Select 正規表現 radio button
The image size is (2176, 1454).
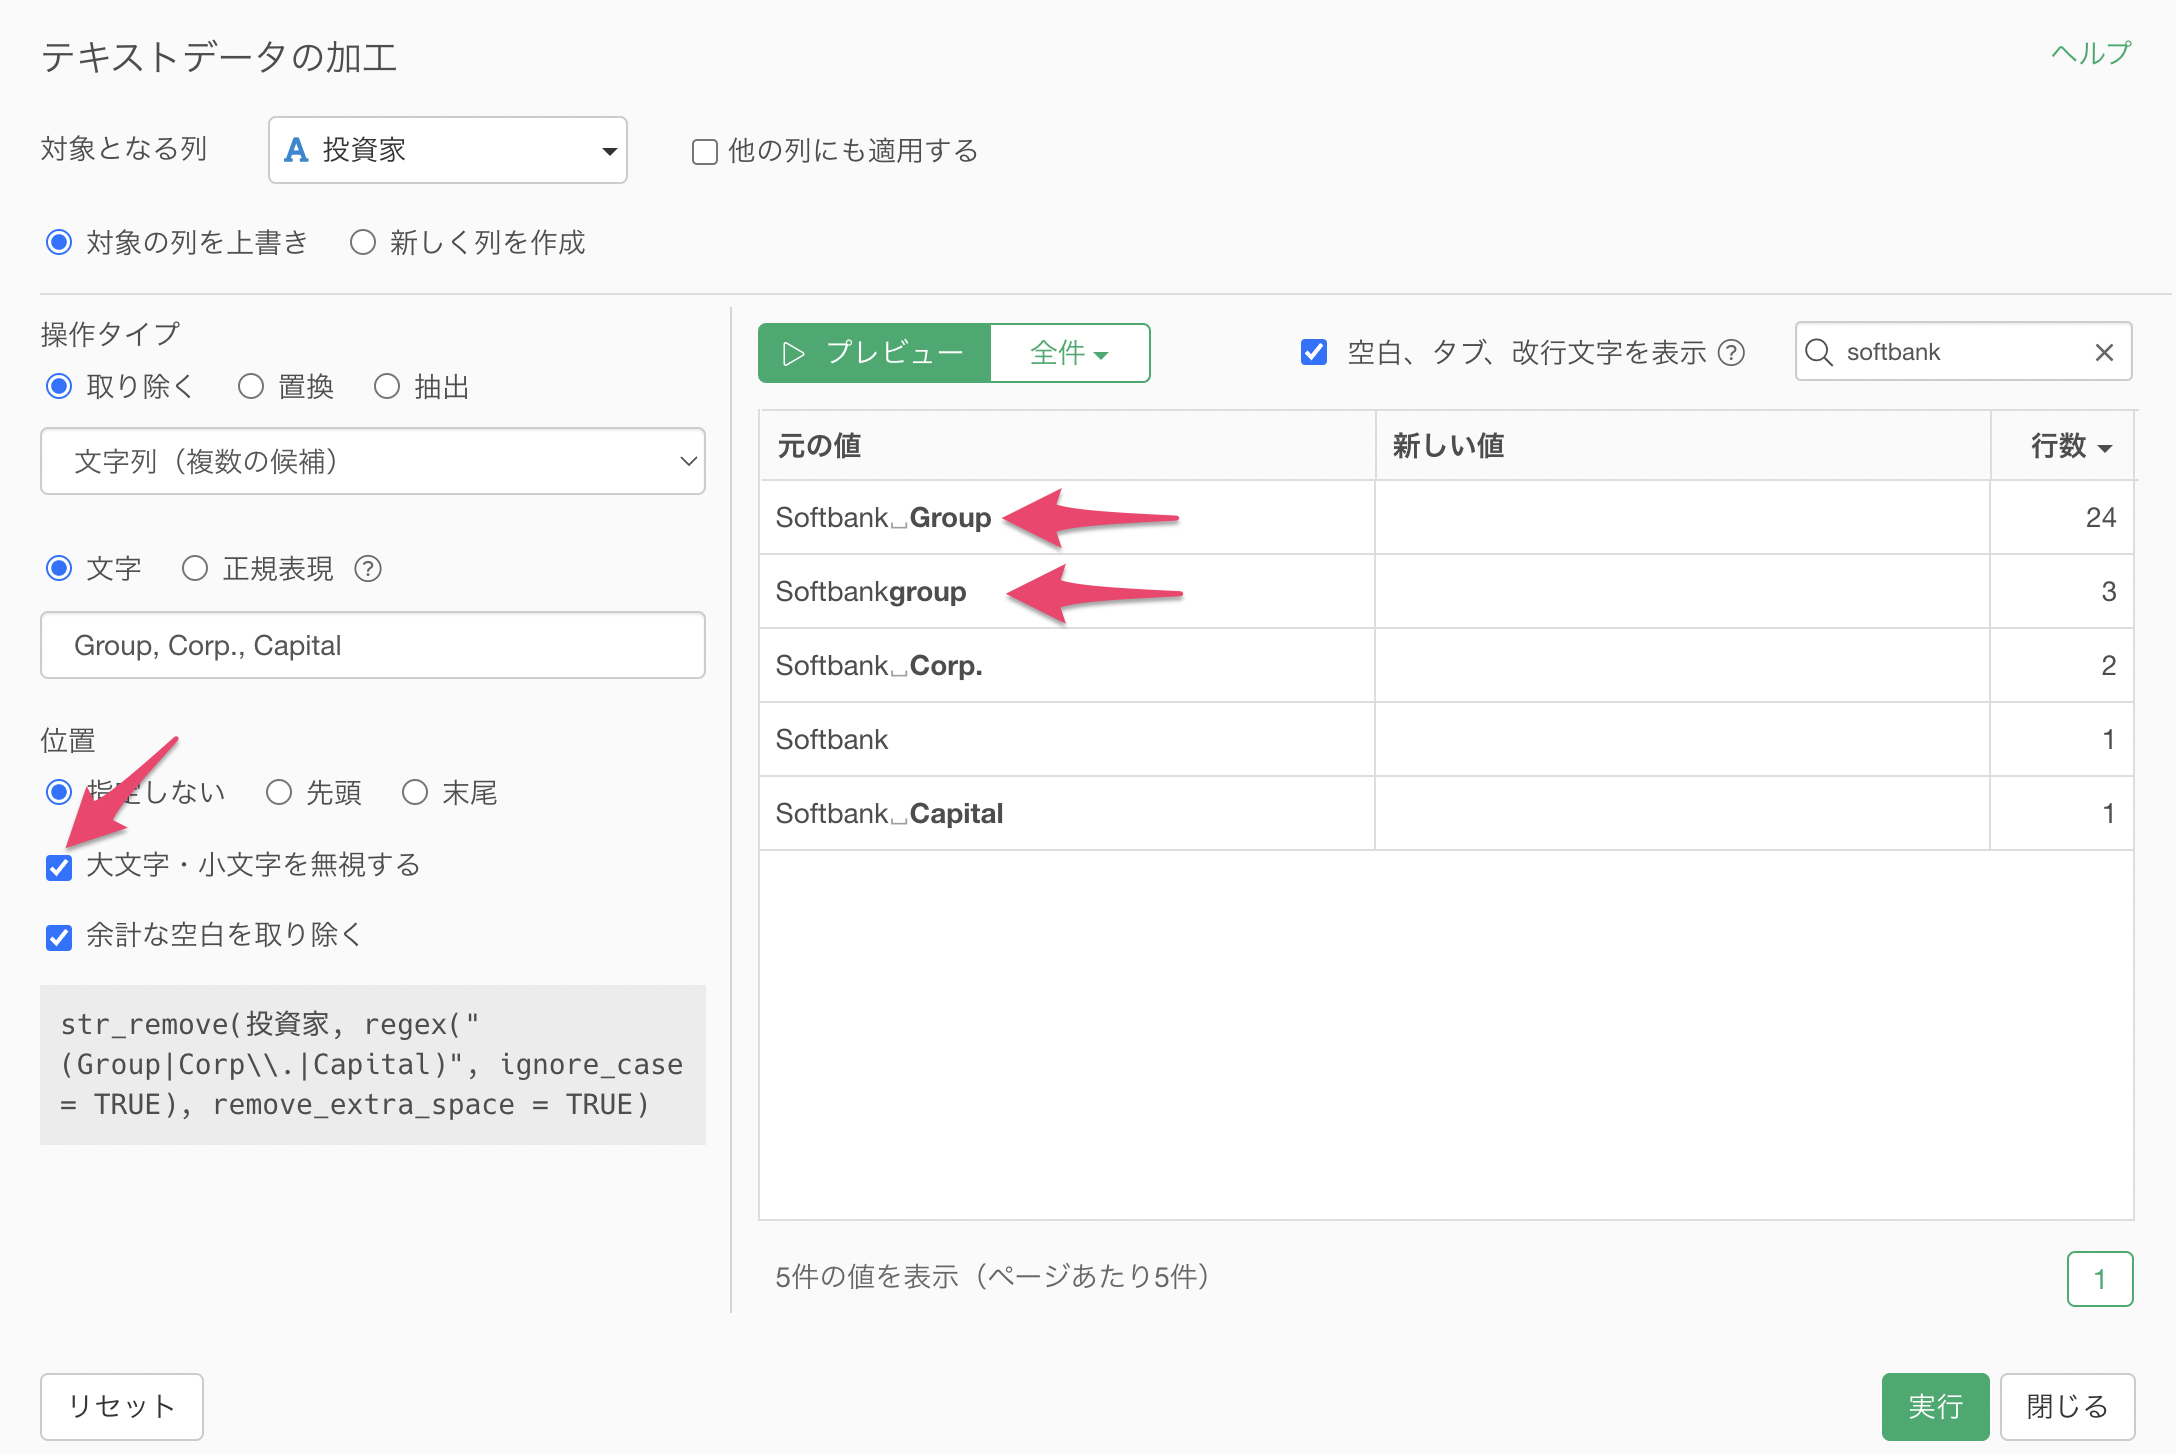(x=195, y=568)
